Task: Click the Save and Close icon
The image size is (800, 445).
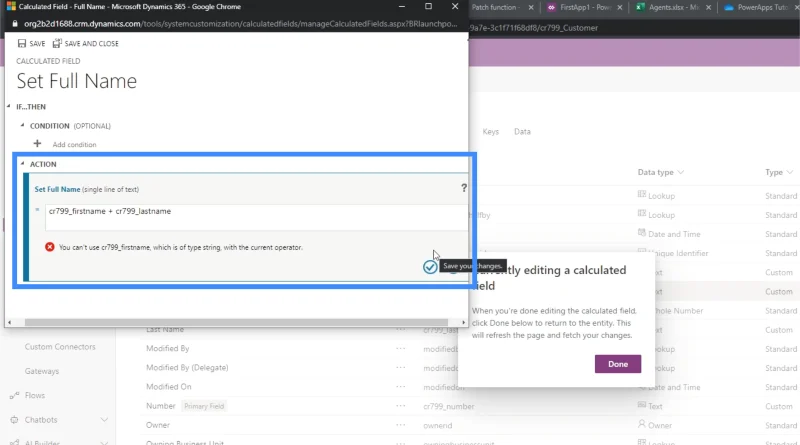Action: (x=57, y=43)
